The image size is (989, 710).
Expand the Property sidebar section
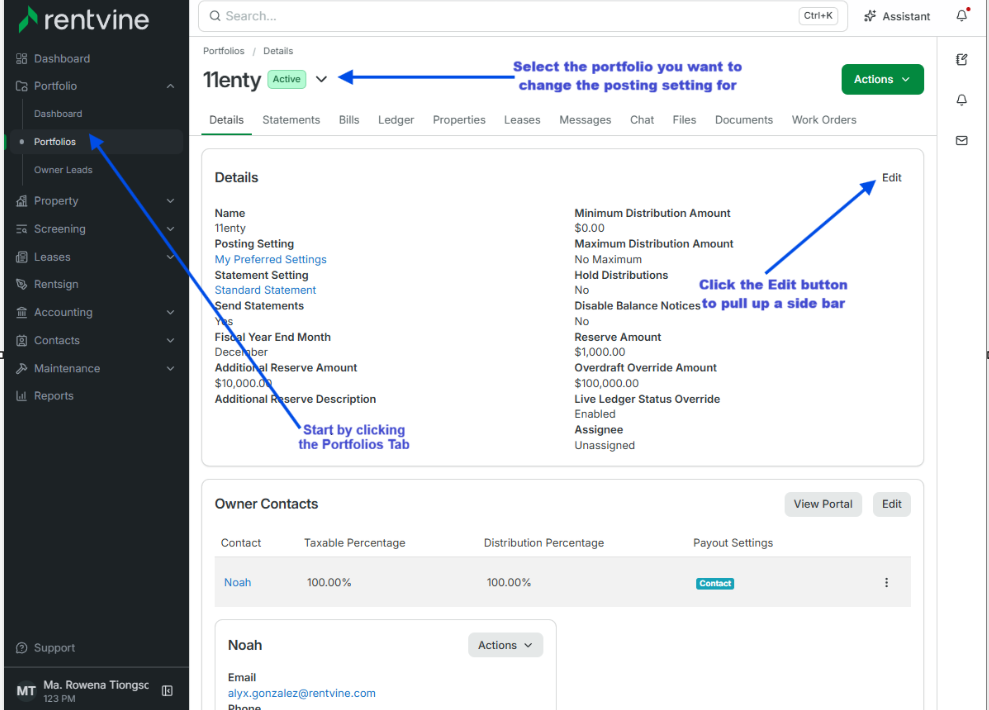(170, 201)
